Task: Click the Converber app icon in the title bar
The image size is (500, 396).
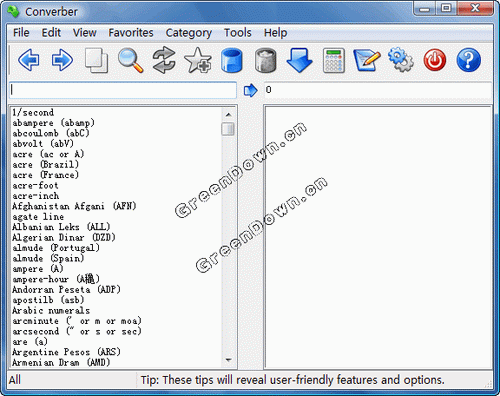Action: coord(13,12)
